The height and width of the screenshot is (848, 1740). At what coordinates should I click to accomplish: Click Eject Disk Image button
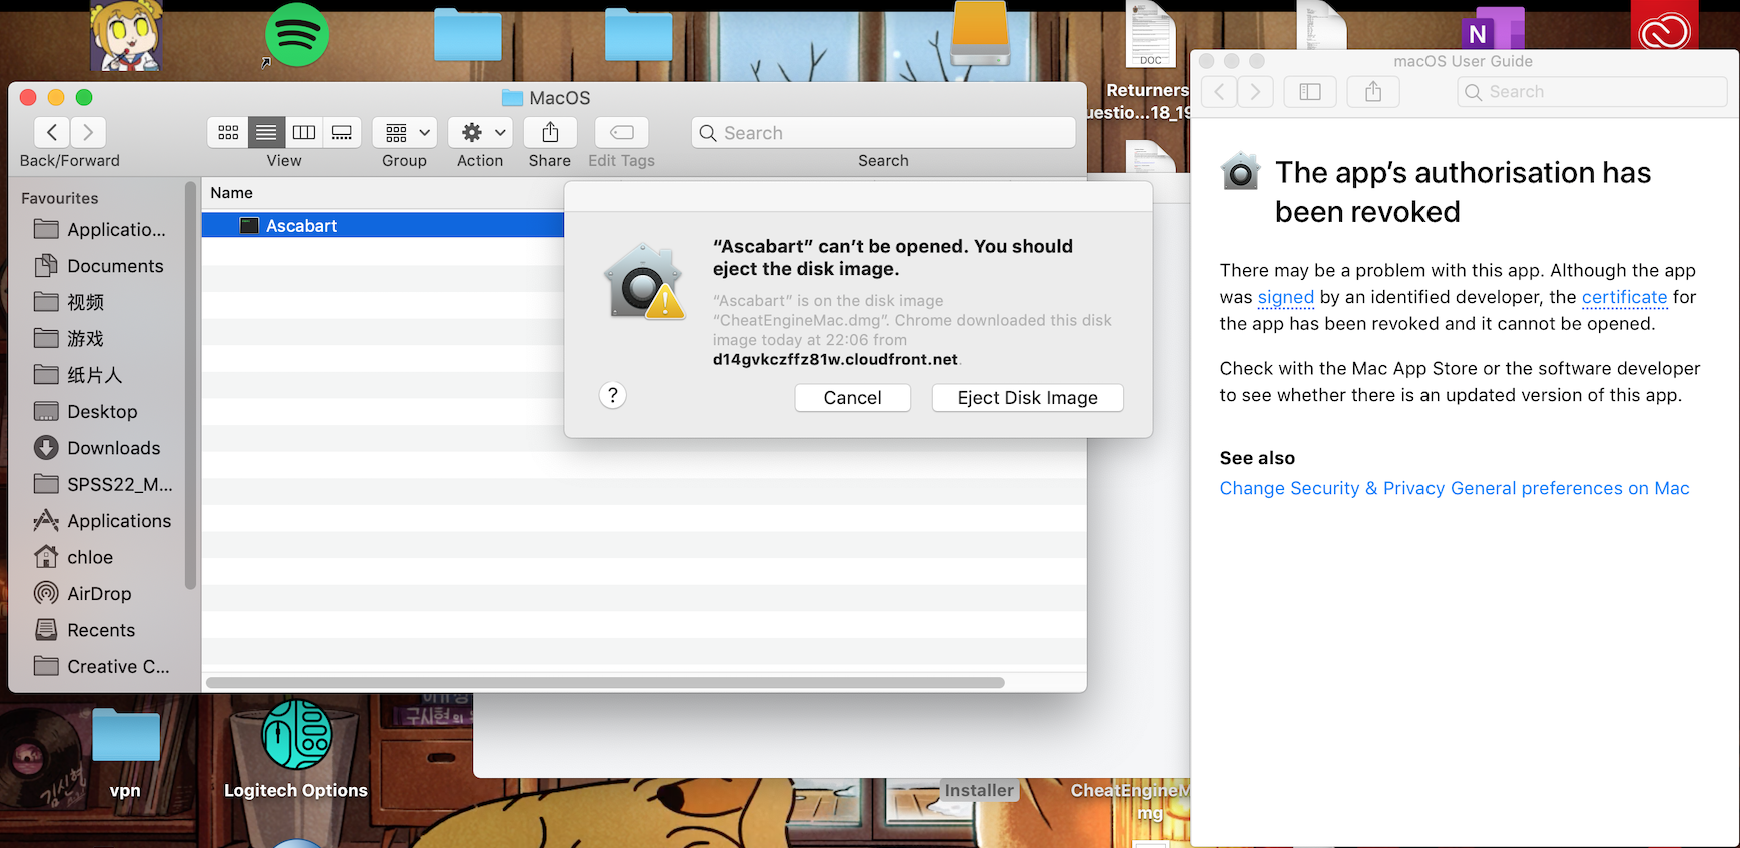1027,398
